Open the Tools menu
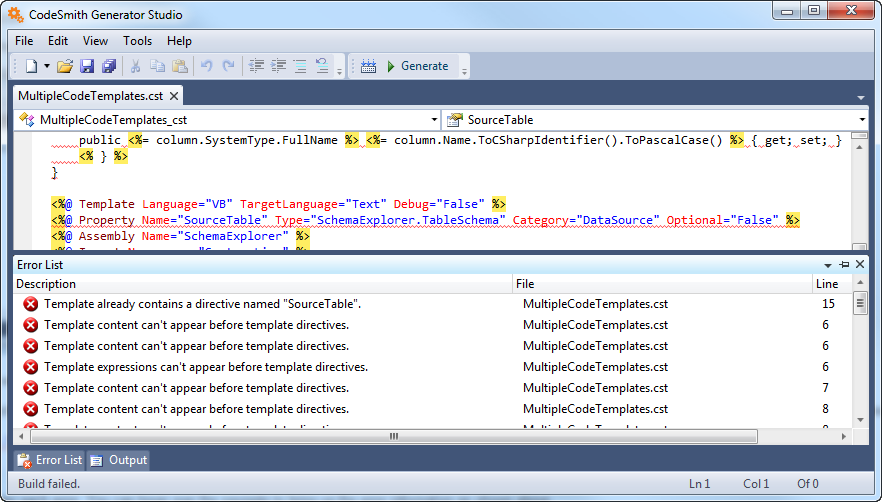This screenshot has height=502, width=882. [137, 41]
